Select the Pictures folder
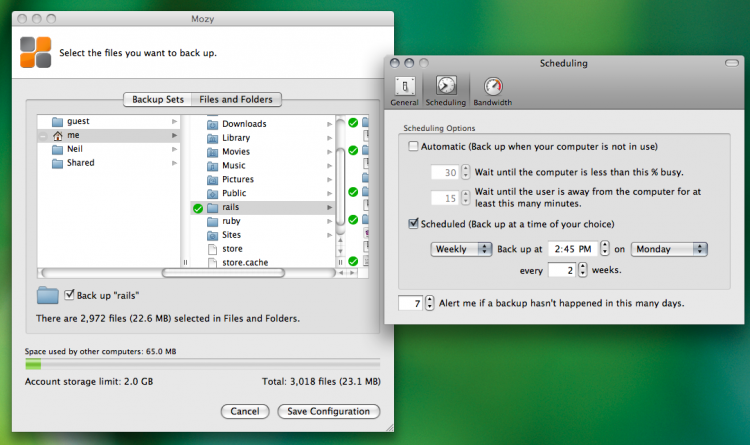 click(x=262, y=179)
